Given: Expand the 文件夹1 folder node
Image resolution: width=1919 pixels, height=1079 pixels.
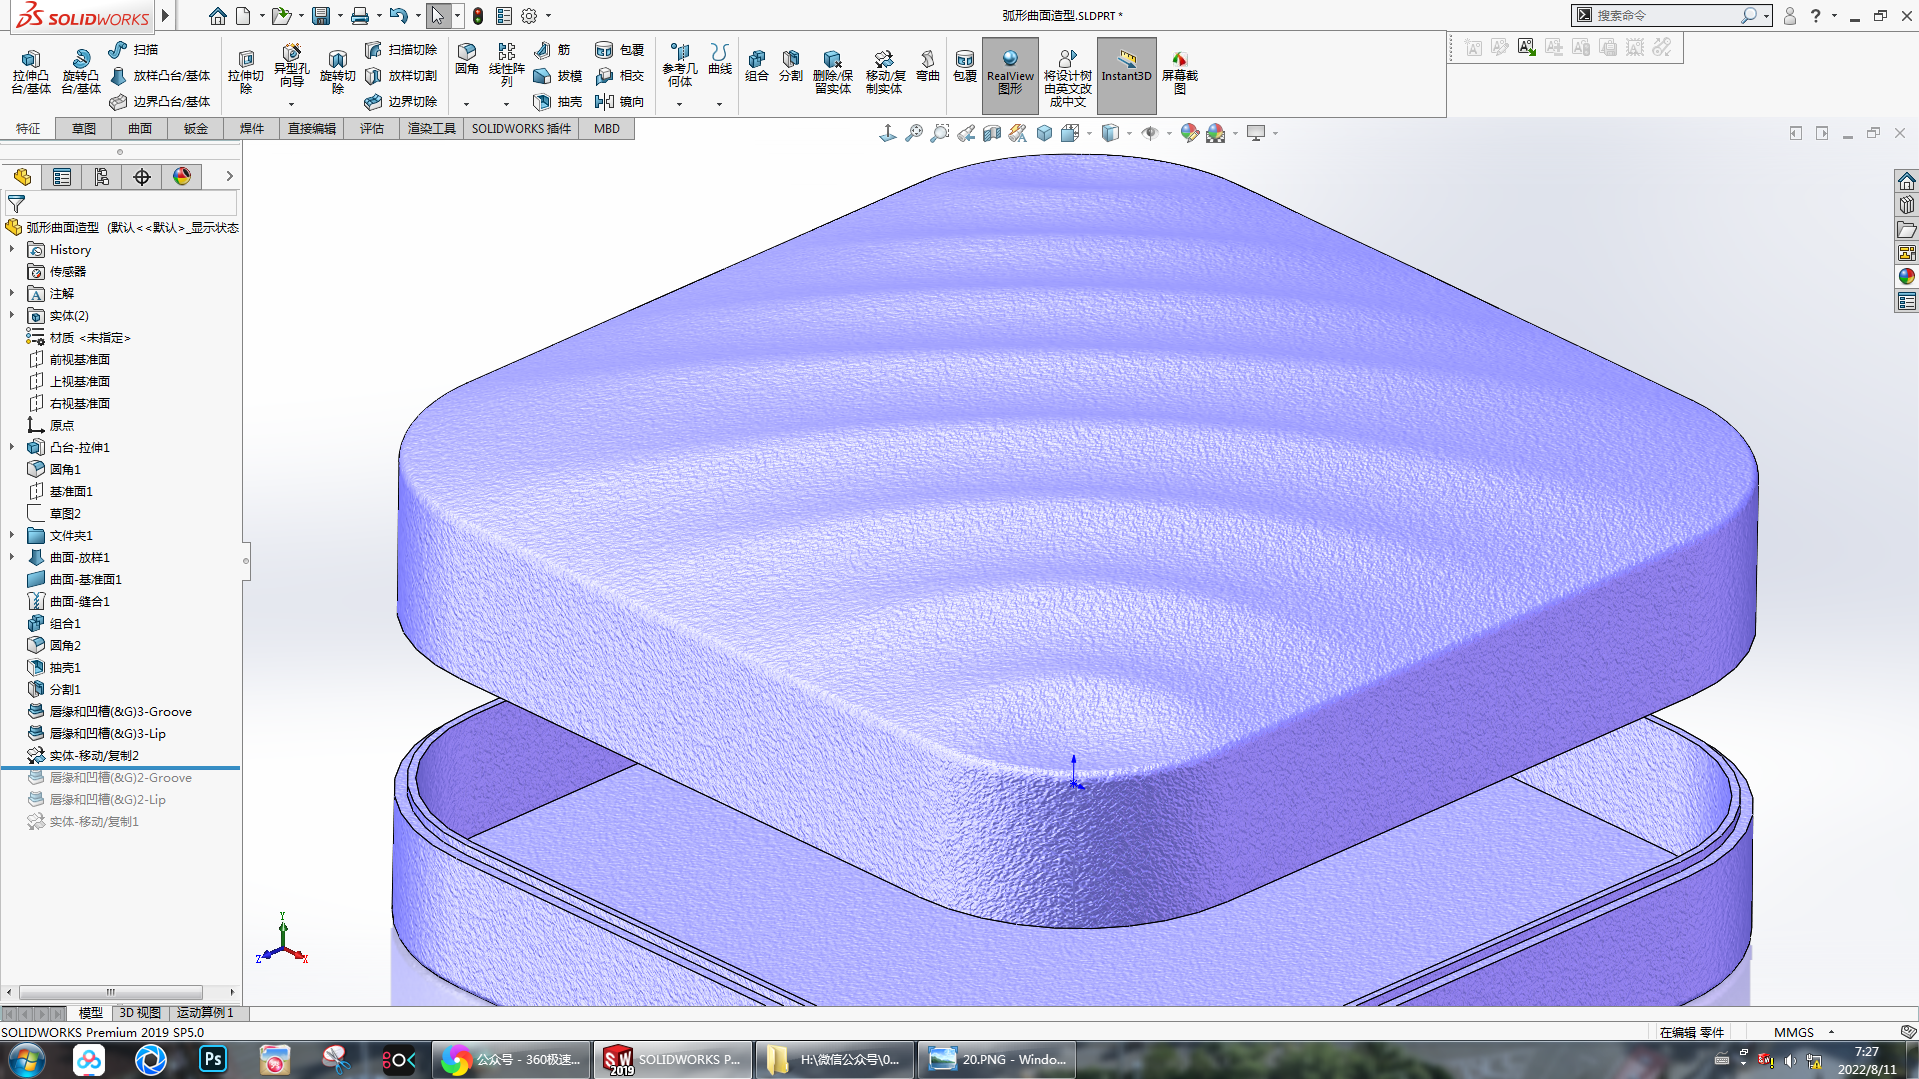Looking at the screenshot, I should (x=12, y=535).
